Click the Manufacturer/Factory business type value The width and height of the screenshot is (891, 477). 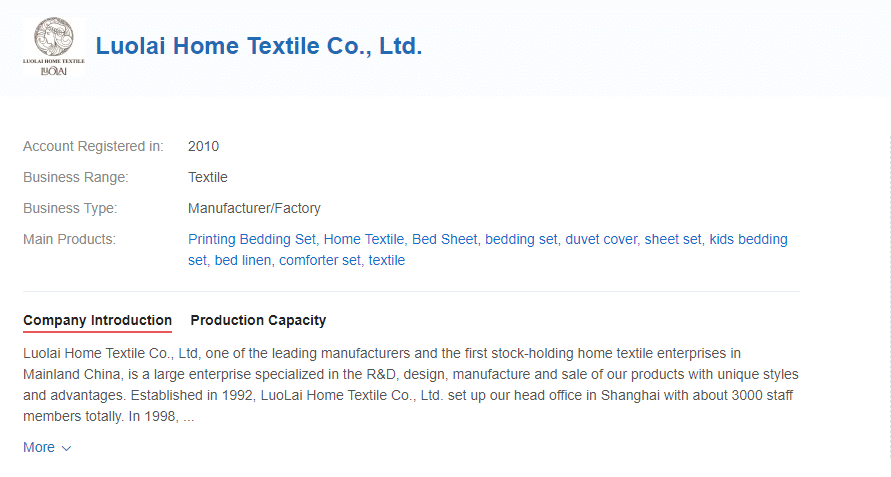[x=255, y=209]
